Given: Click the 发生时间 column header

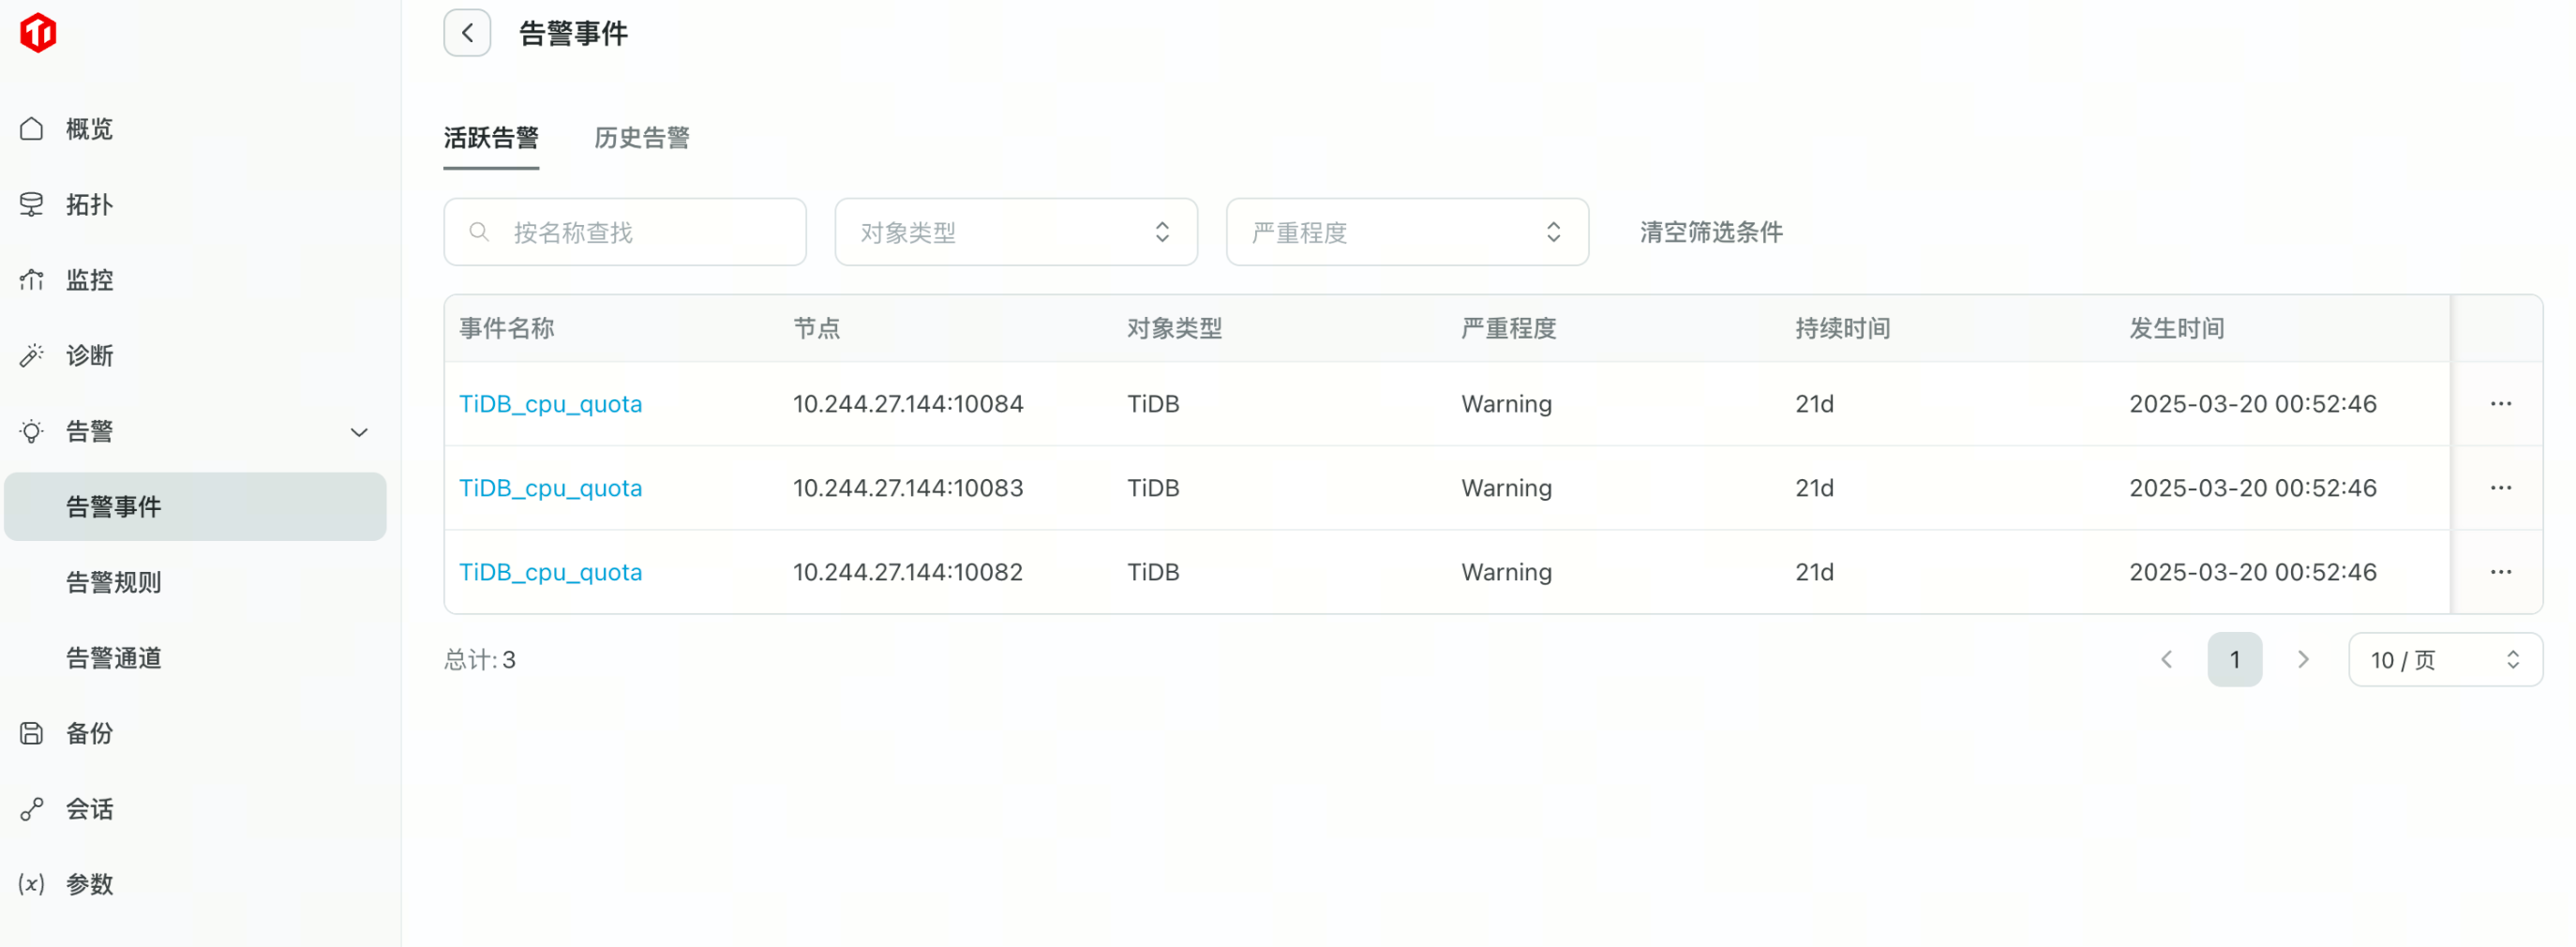Looking at the screenshot, I should coord(2177,328).
